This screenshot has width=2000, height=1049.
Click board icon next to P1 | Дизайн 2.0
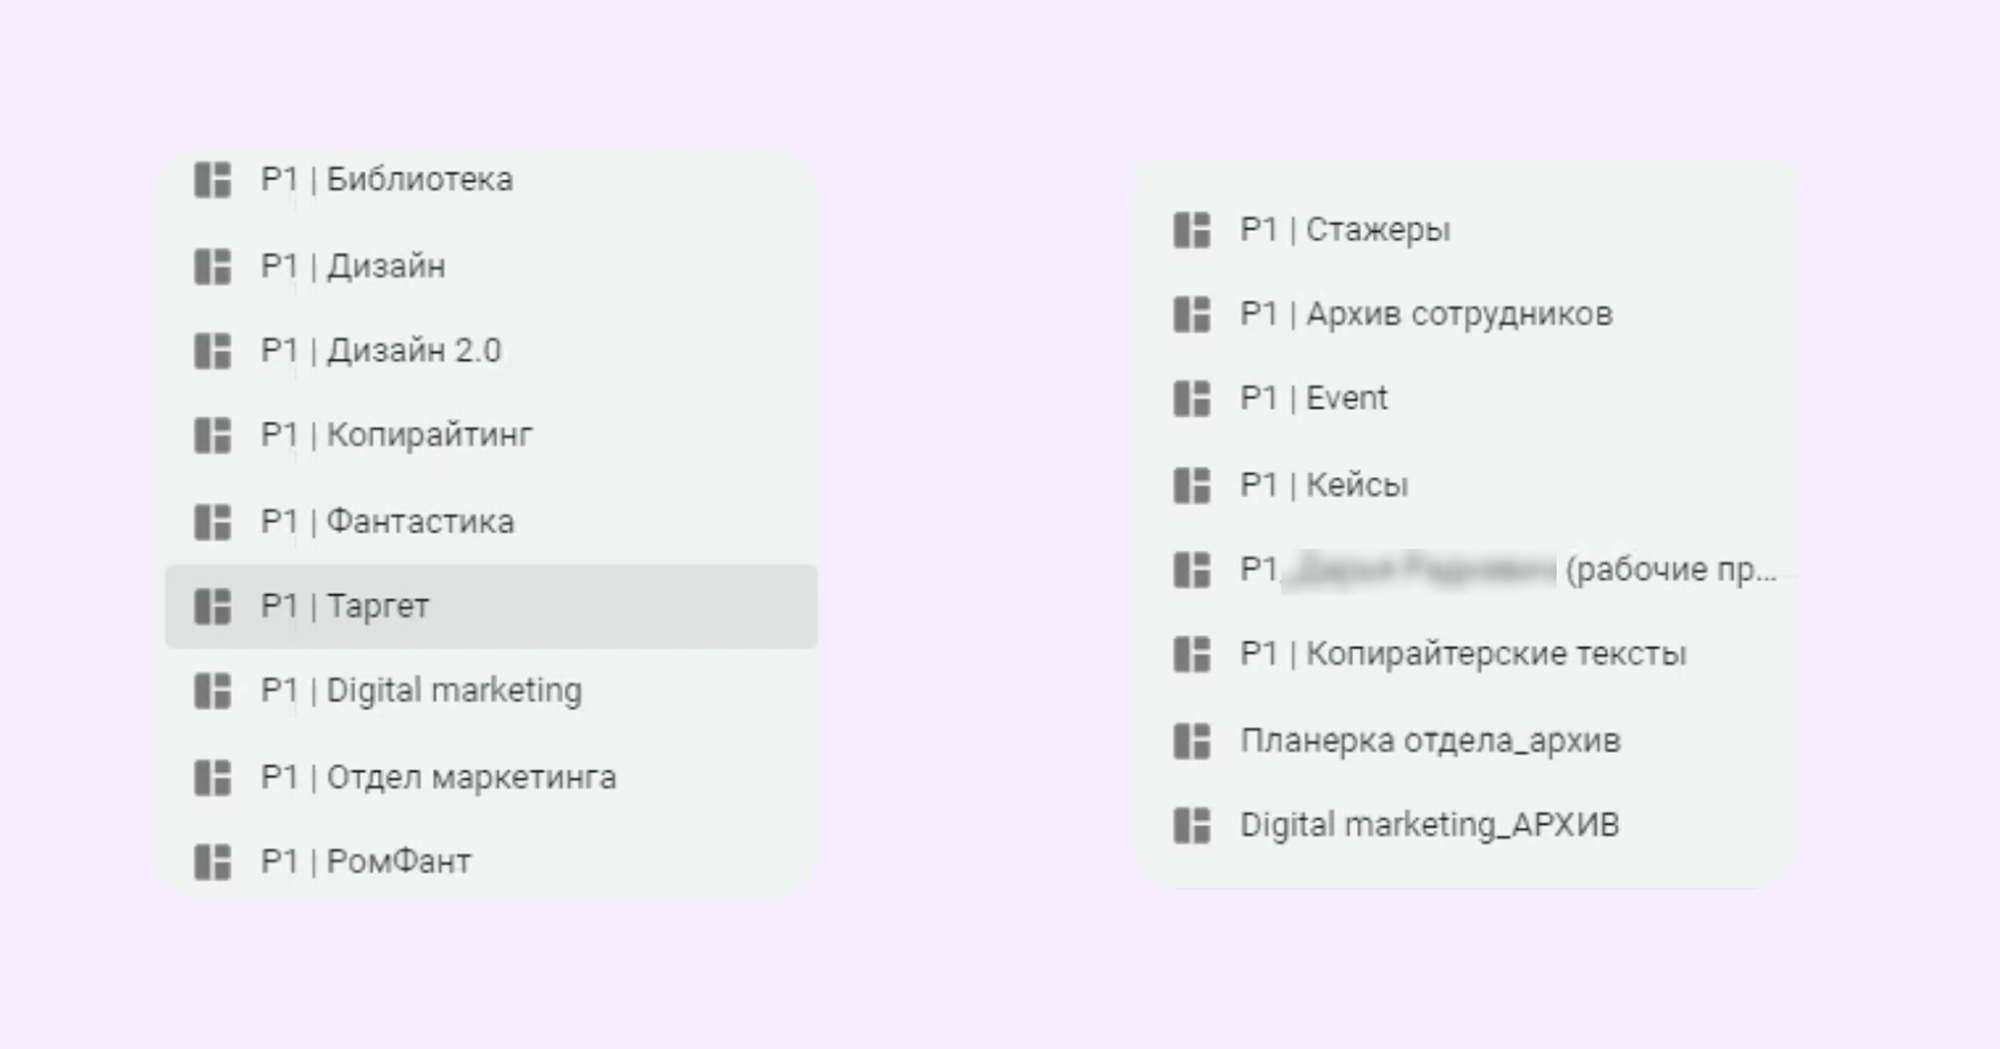(x=212, y=351)
